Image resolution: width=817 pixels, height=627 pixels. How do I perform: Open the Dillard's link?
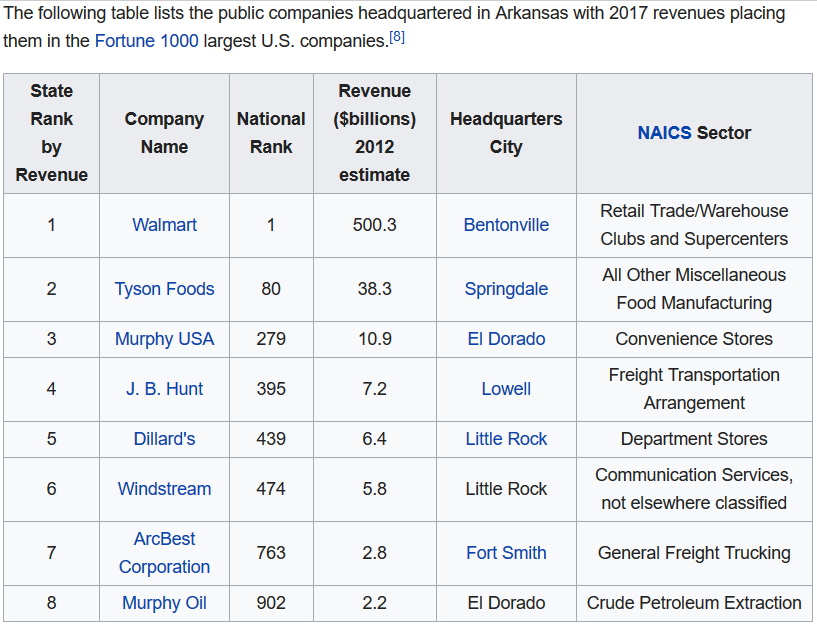tap(164, 439)
